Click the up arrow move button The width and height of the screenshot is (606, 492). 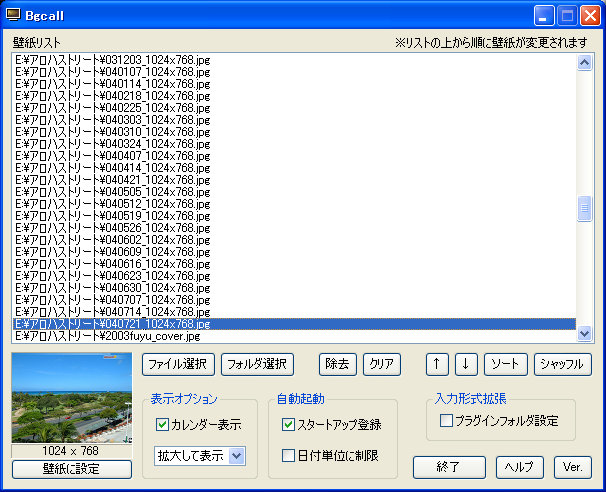tap(436, 364)
